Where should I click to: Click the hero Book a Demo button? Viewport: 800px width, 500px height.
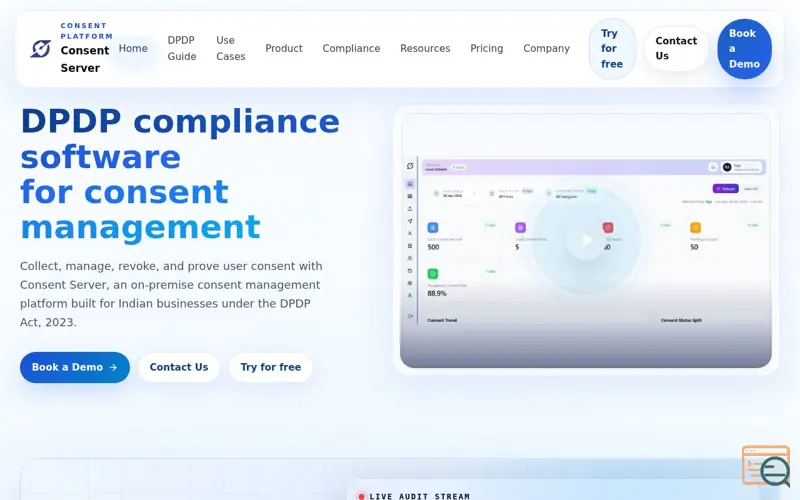tap(74, 367)
